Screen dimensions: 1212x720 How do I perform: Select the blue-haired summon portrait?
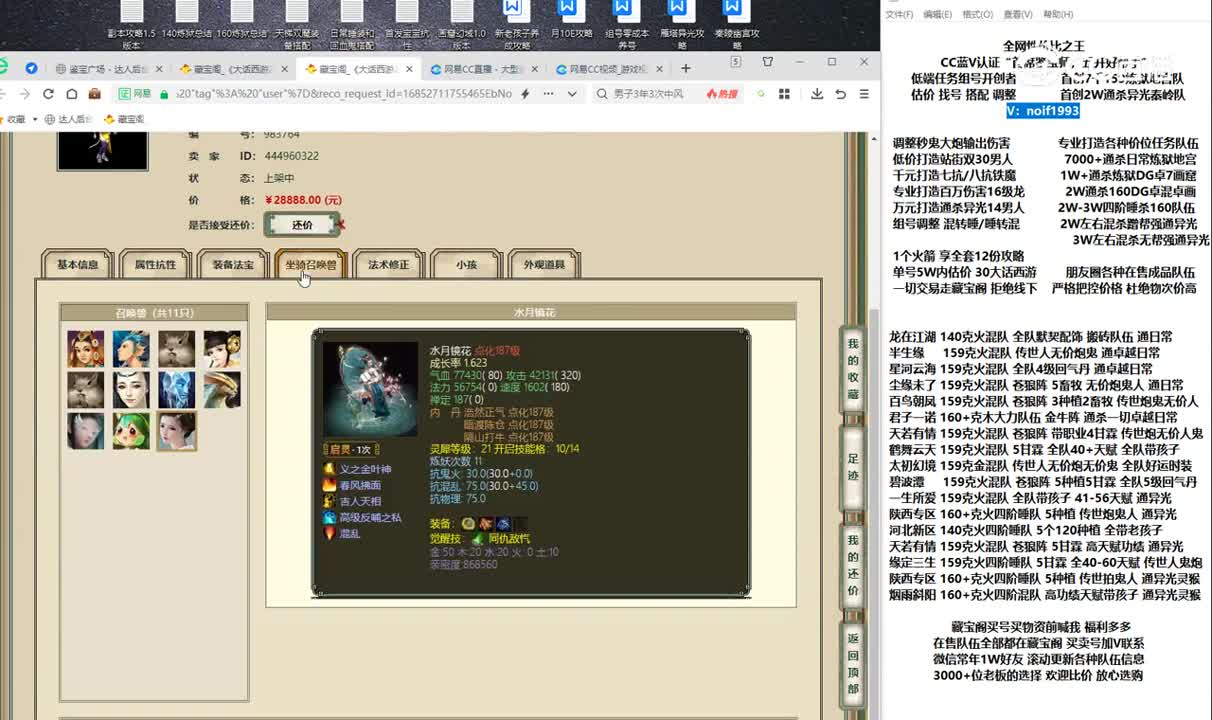pos(131,349)
